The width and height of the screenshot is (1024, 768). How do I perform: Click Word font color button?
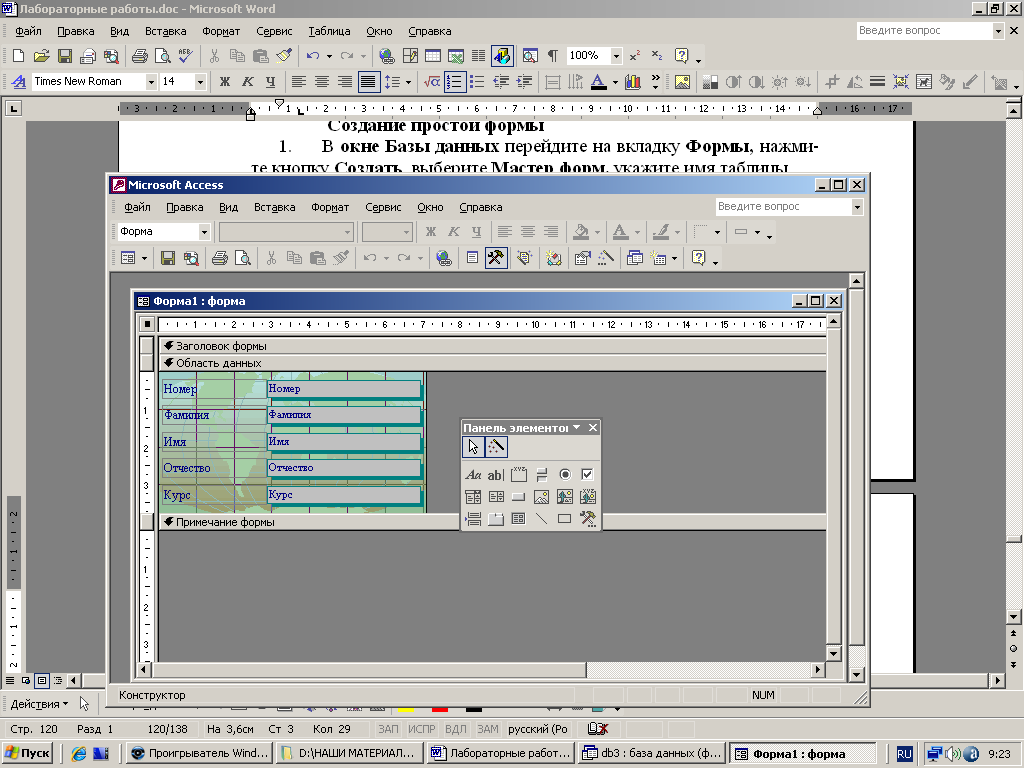[x=598, y=82]
